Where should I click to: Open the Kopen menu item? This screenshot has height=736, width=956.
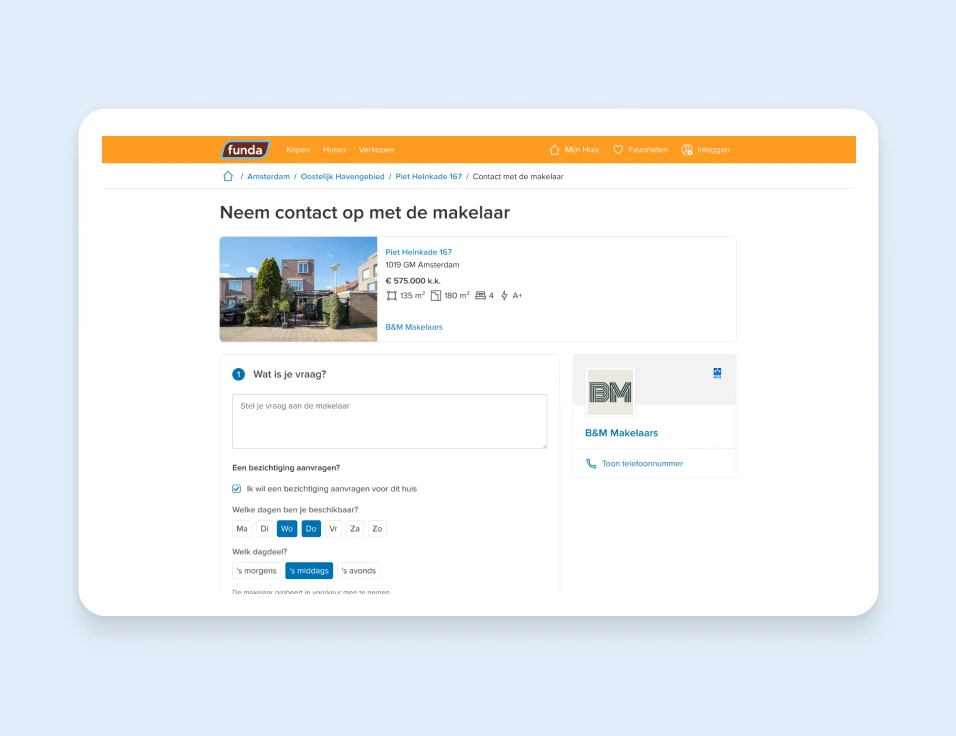[298, 150]
